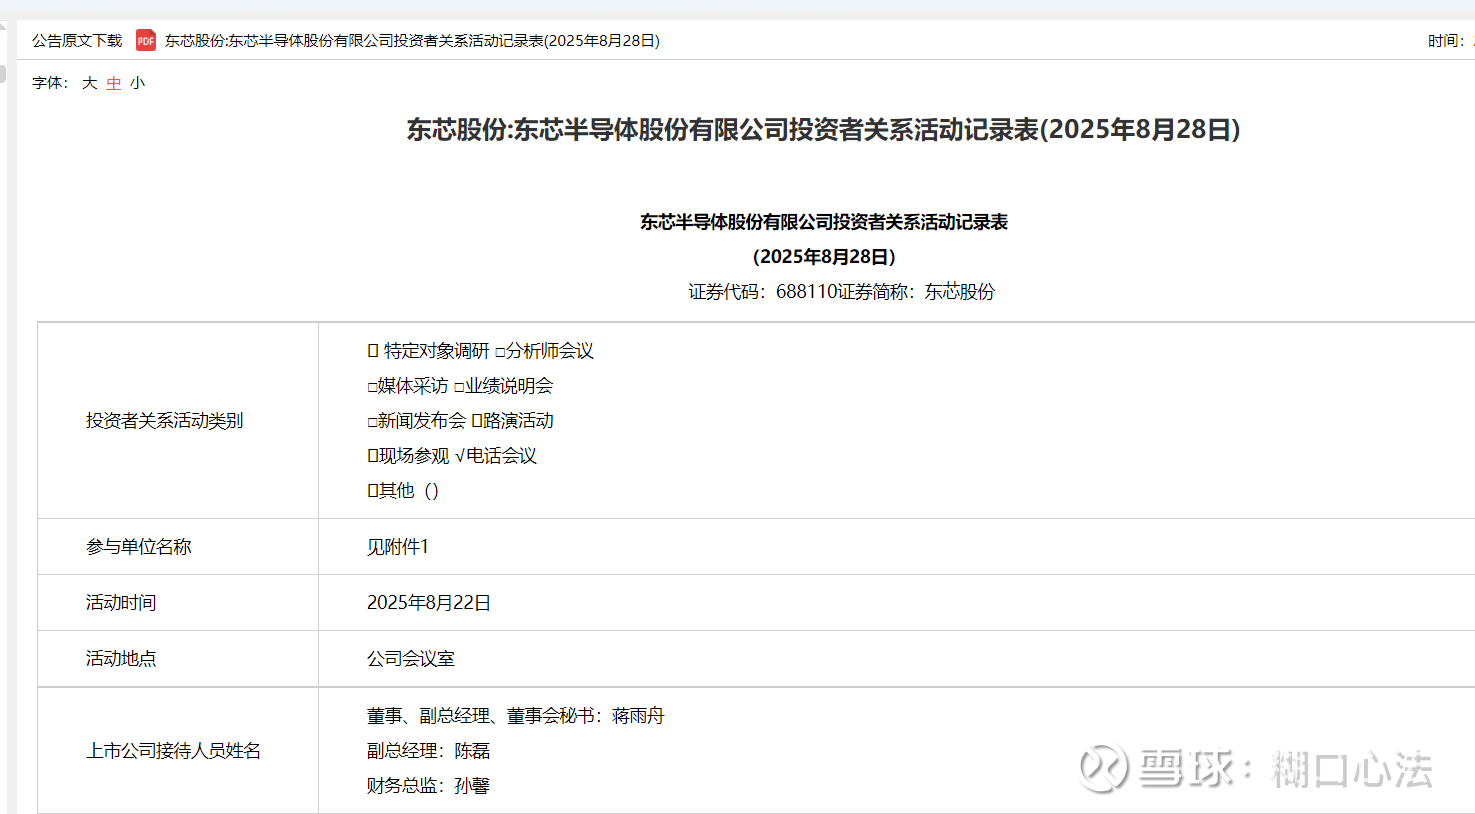Click the 业绩说明会 option
This screenshot has width=1475, height=814.
504,386
